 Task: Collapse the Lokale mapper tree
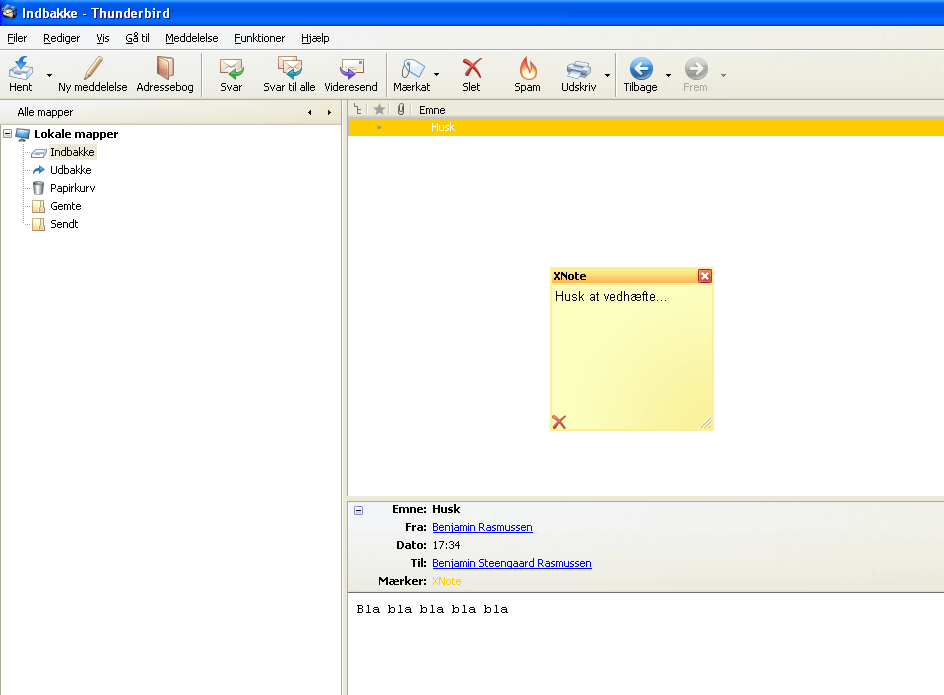[x=8, y=134]
